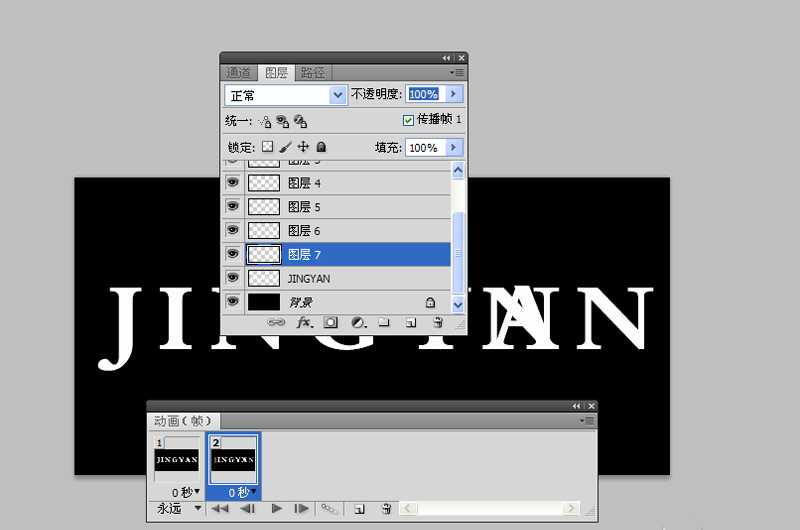800x530 pixels.
Task: Create a new layer in Layers panel
Action: 411,322
